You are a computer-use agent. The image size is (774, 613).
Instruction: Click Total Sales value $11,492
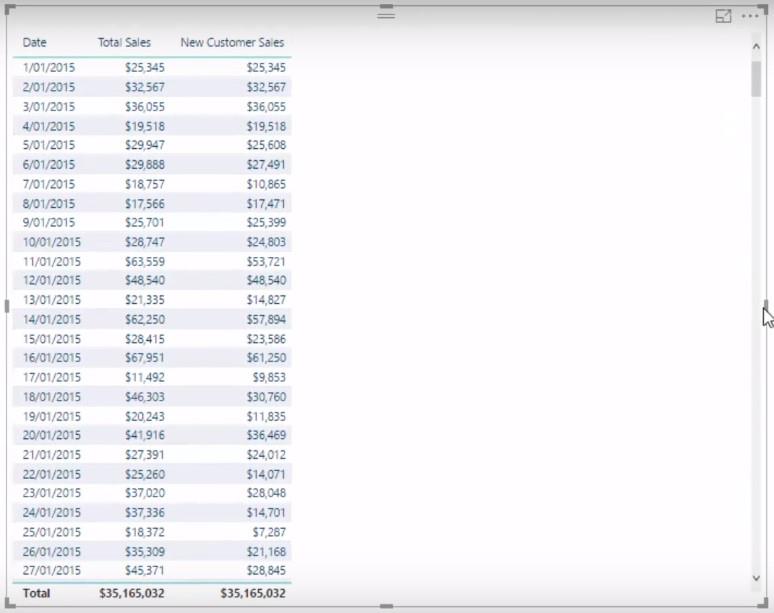(145, 377)
